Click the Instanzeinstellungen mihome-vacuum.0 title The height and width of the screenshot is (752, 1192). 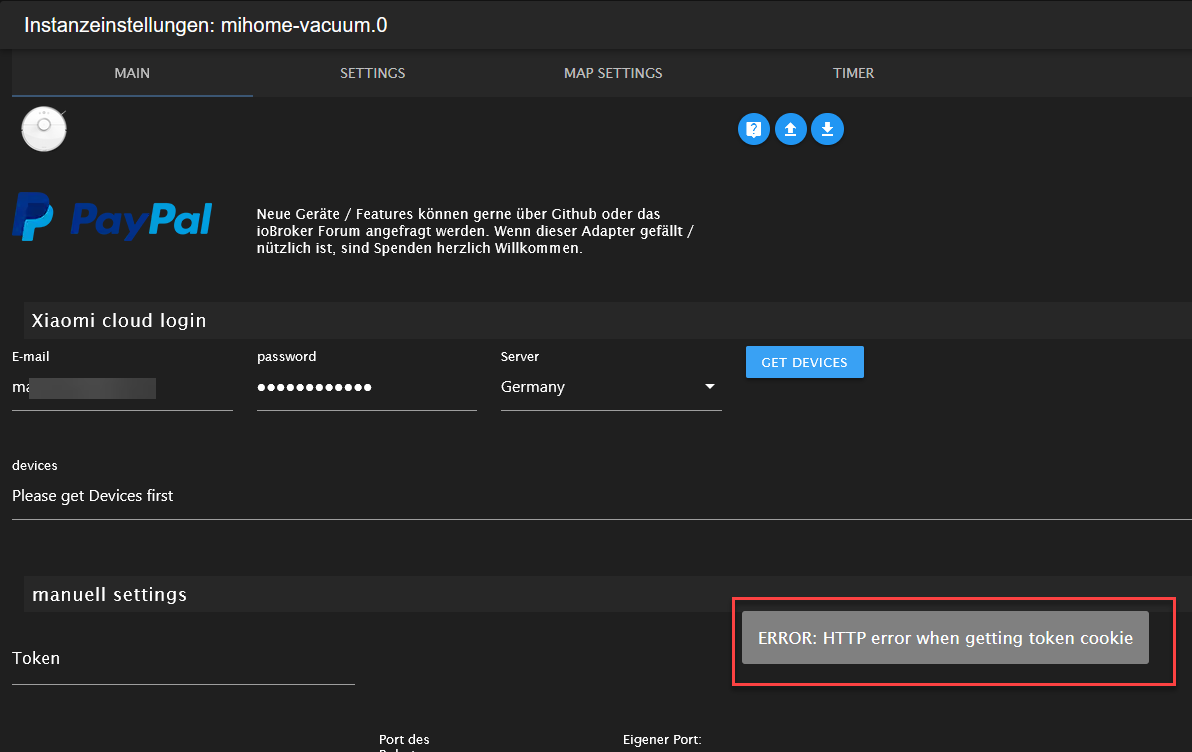[x=206, y=25]
